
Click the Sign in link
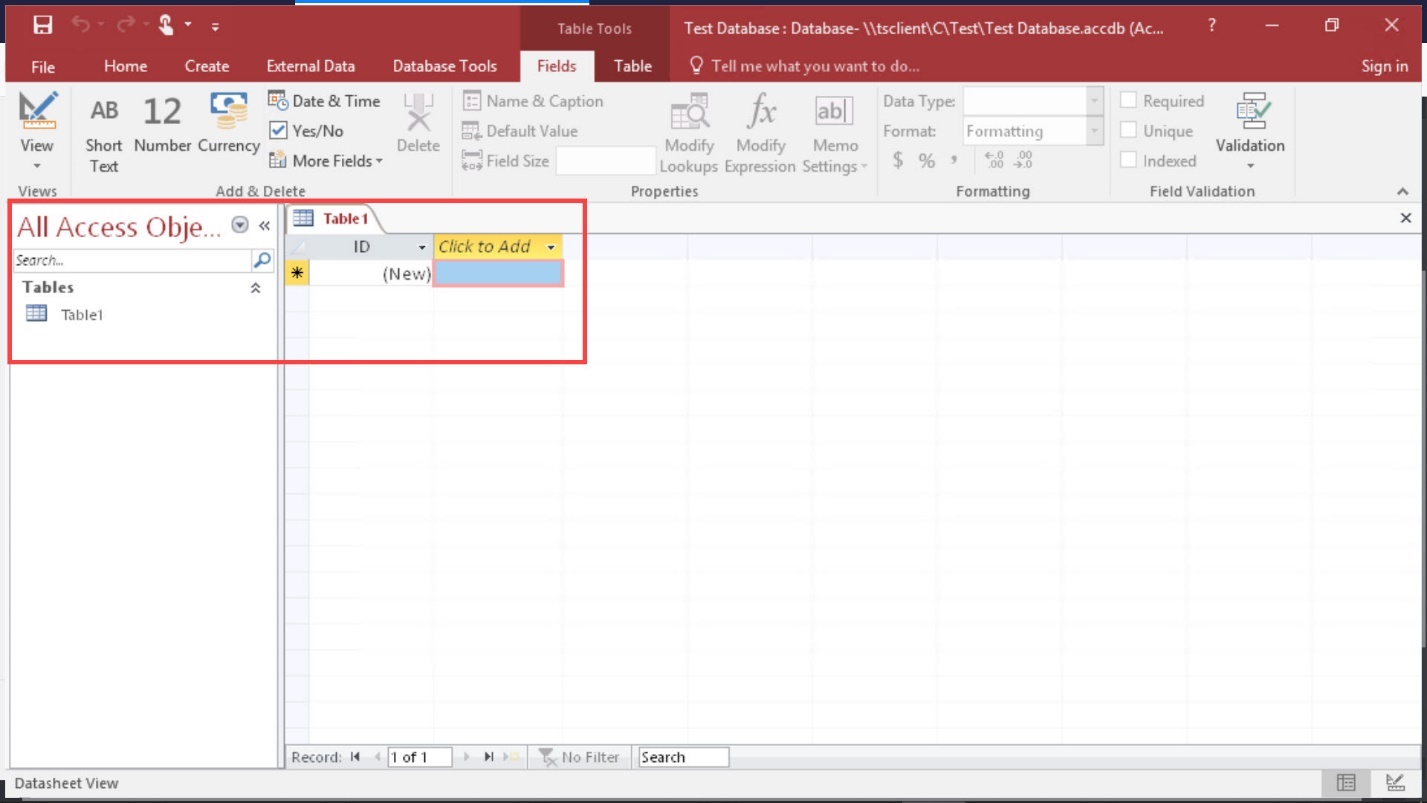(1384, 66)
